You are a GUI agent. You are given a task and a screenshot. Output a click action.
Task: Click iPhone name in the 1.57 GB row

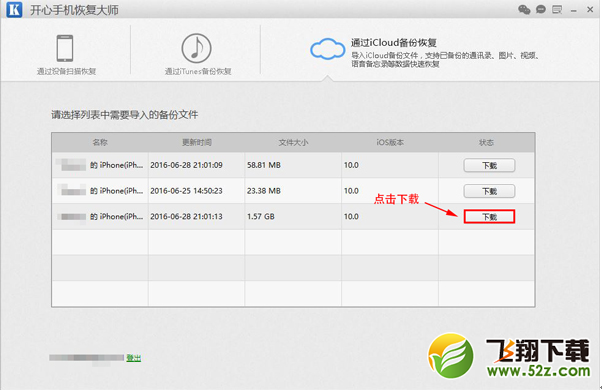pyautogui.click(x=100, y=216)
